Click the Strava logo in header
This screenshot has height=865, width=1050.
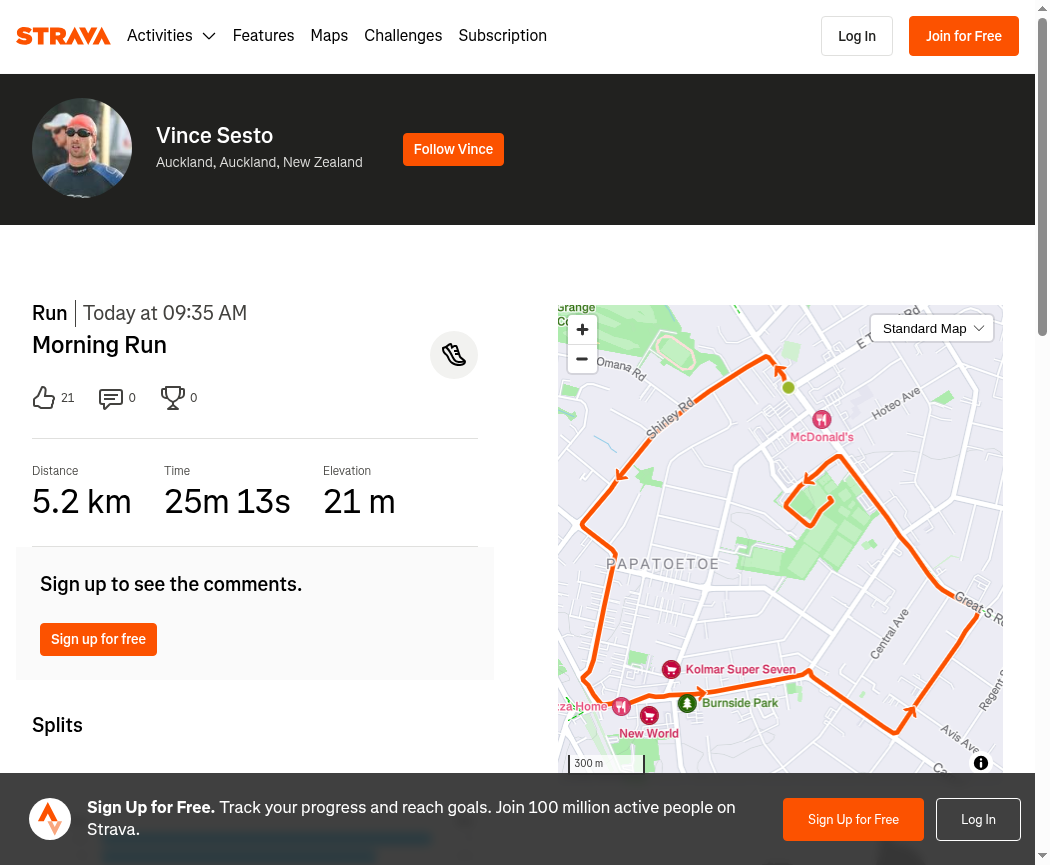point(63,35)
